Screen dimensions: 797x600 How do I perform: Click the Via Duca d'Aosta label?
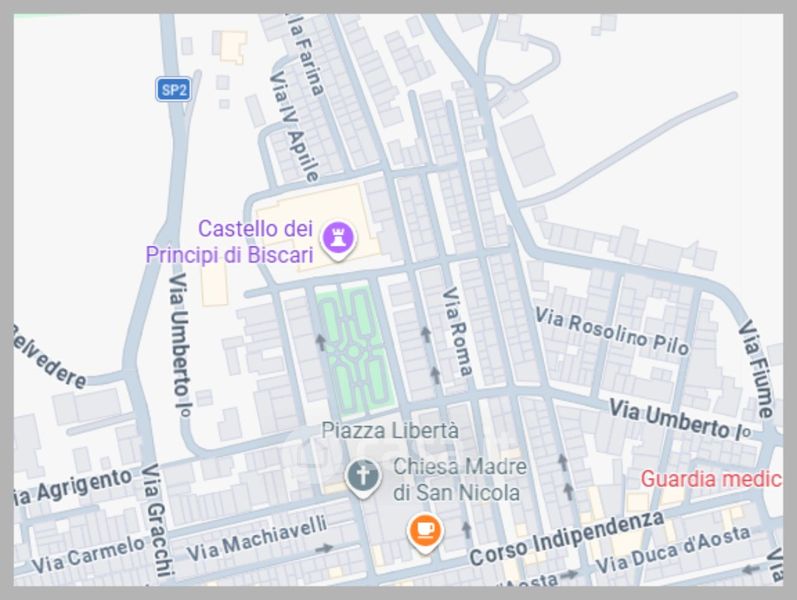(673, 550)
